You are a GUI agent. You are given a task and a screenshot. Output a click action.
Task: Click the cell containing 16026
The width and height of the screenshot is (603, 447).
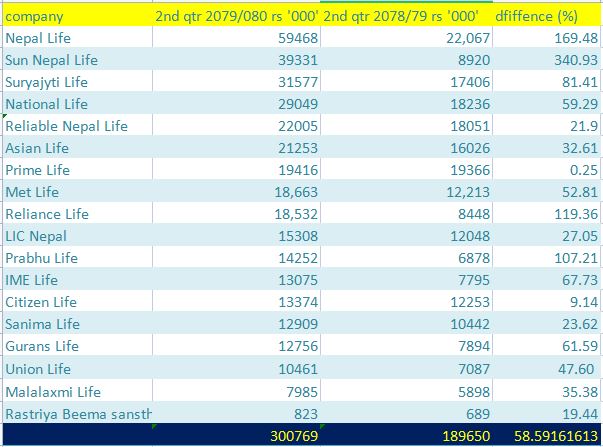click(x=406, y=147)
